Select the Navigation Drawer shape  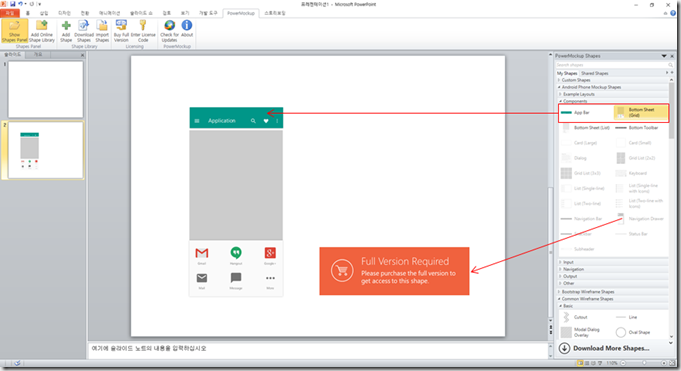(641, 219)
